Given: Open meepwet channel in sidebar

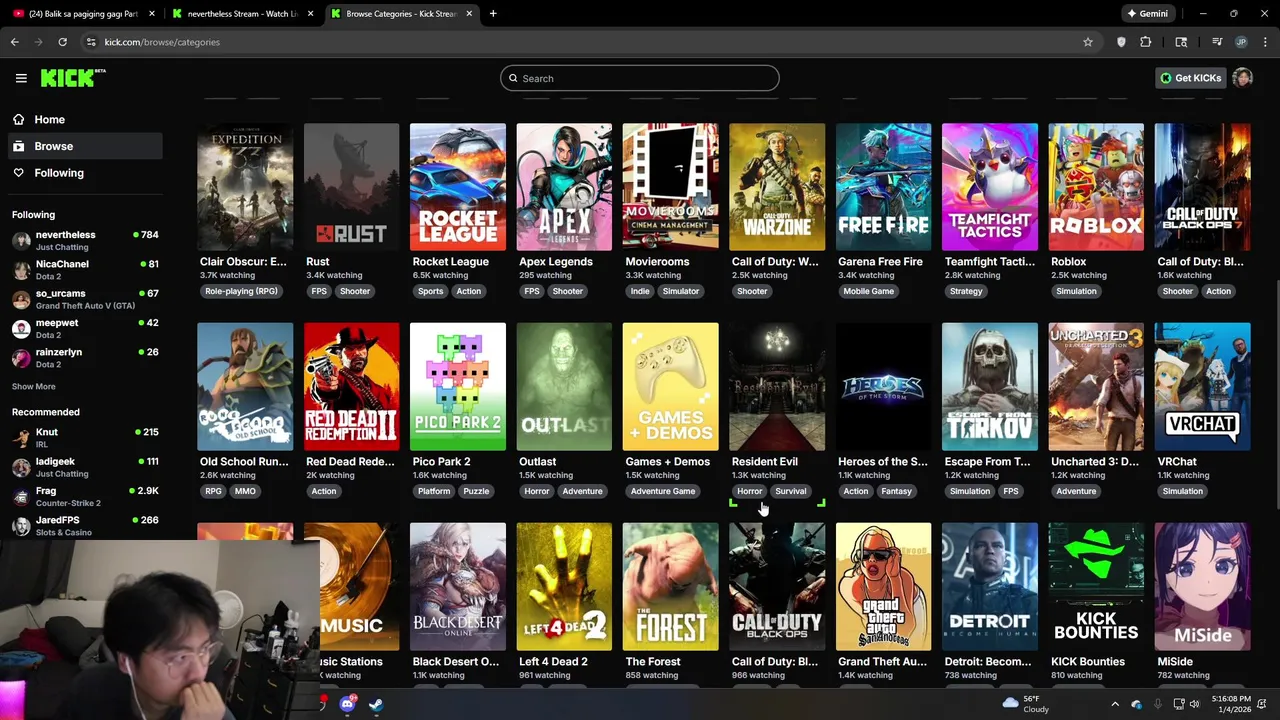Looking at the screenshot, I should click(x=85, y=328).
